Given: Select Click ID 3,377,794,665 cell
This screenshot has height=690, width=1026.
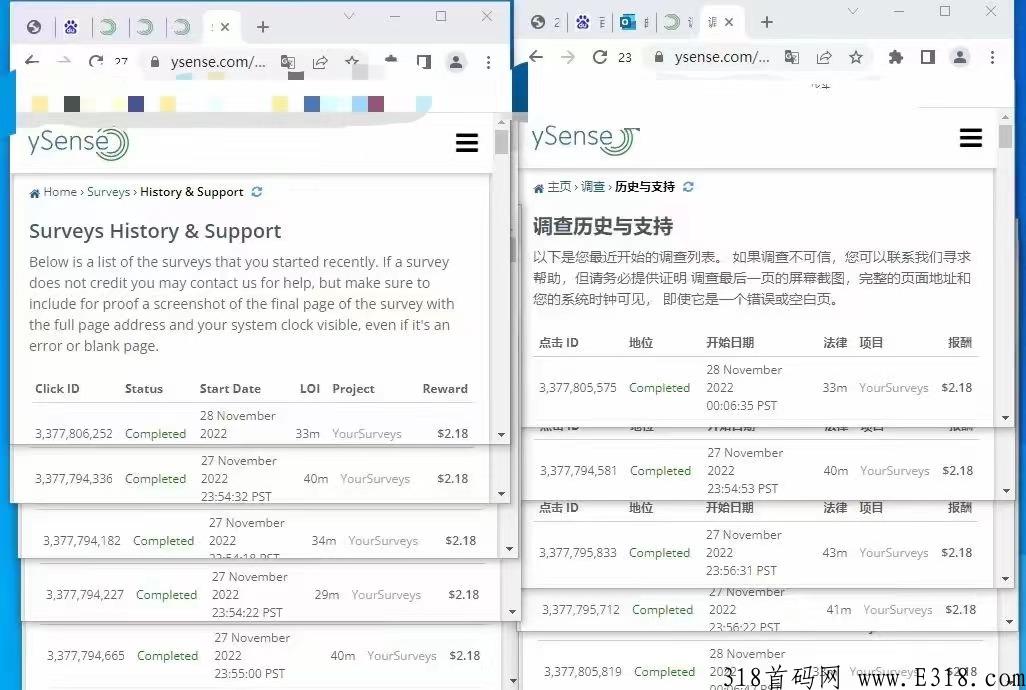Looking at the screenshot, I should tap(86, 655).
